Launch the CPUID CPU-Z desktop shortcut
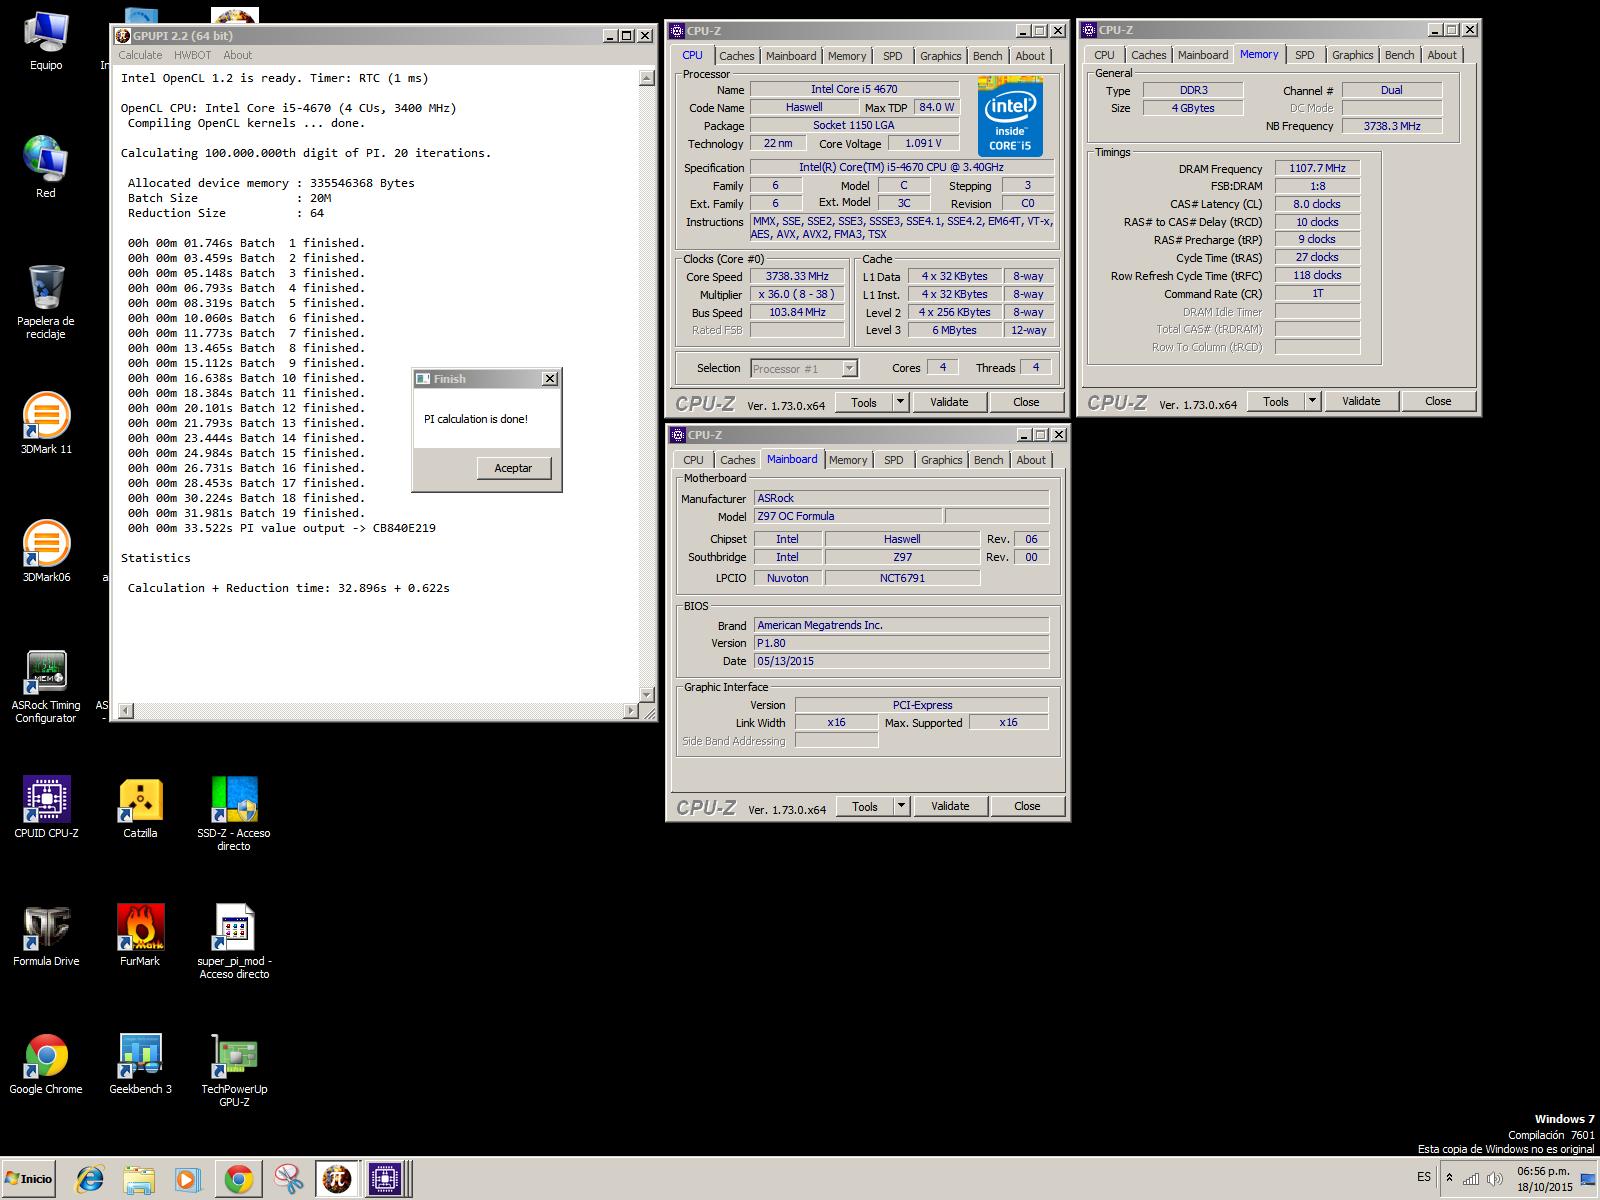The height and width of the screenshot is (1200, 1600). (46, 807)
